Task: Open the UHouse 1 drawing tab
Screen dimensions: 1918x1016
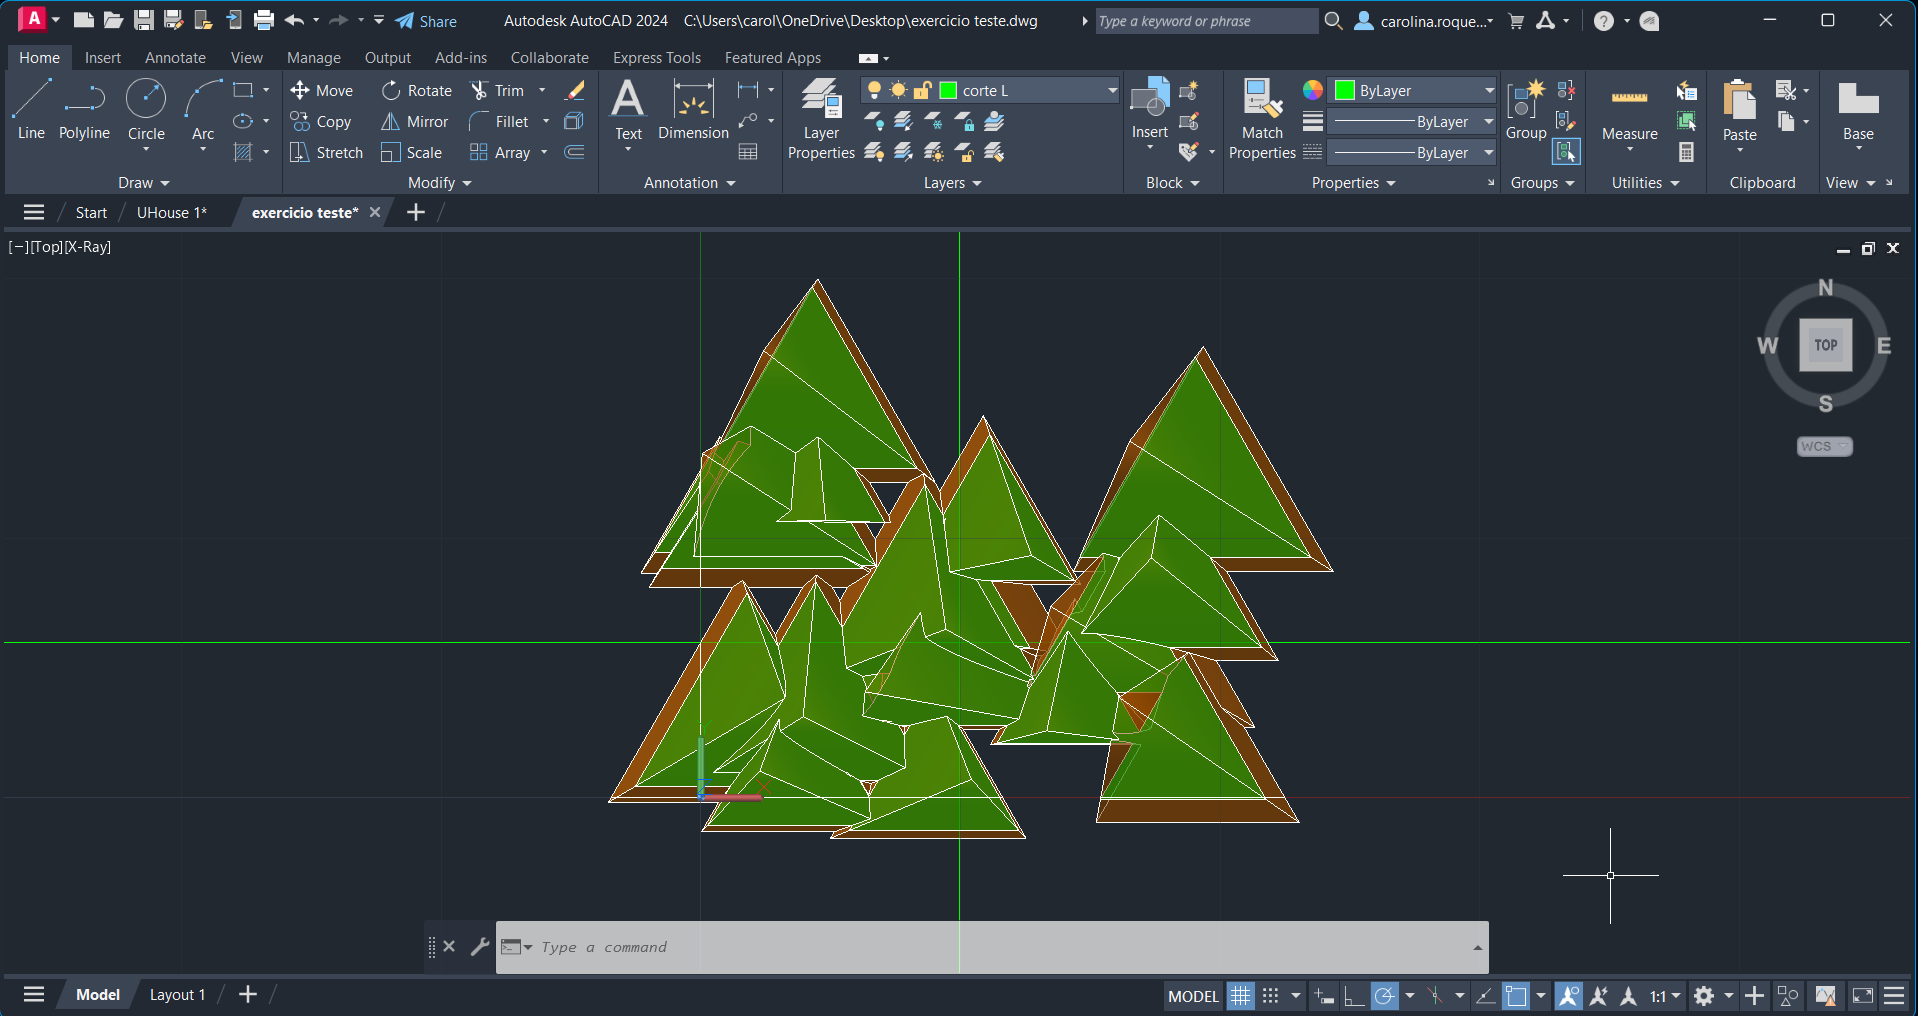Action: (x=171, y=213)
